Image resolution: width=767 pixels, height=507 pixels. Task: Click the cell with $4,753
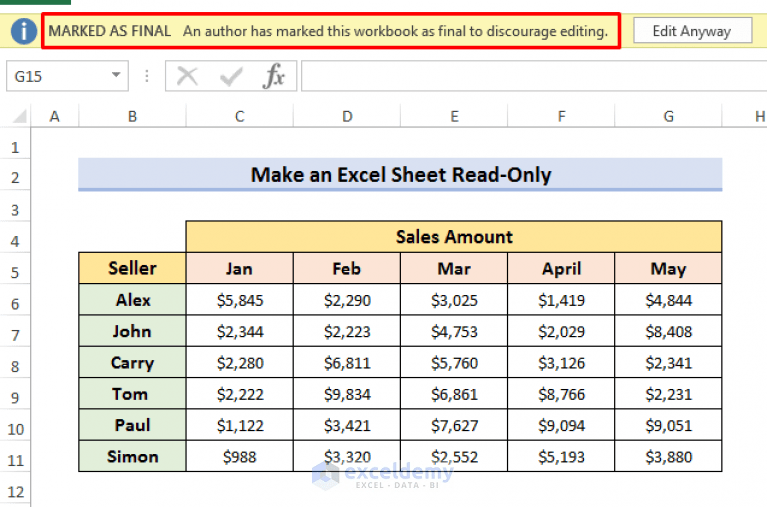454,331
